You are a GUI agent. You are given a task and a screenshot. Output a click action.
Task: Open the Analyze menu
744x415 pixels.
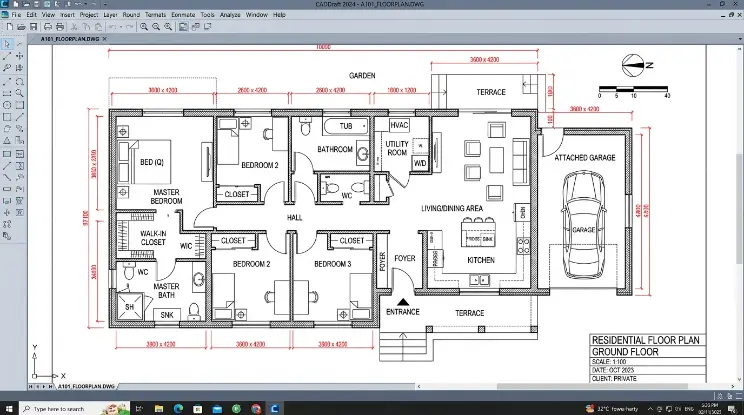[230, 15]
